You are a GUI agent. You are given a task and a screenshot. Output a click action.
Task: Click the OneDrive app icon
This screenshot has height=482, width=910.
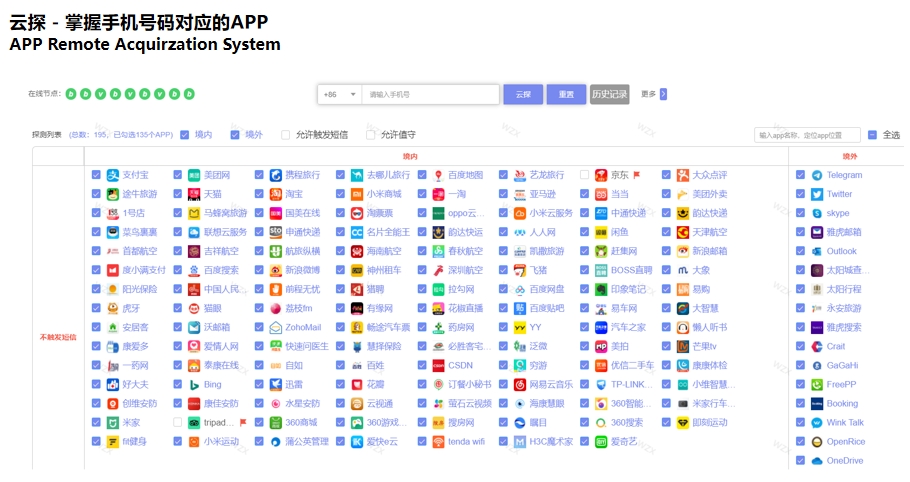coord(817,461)
